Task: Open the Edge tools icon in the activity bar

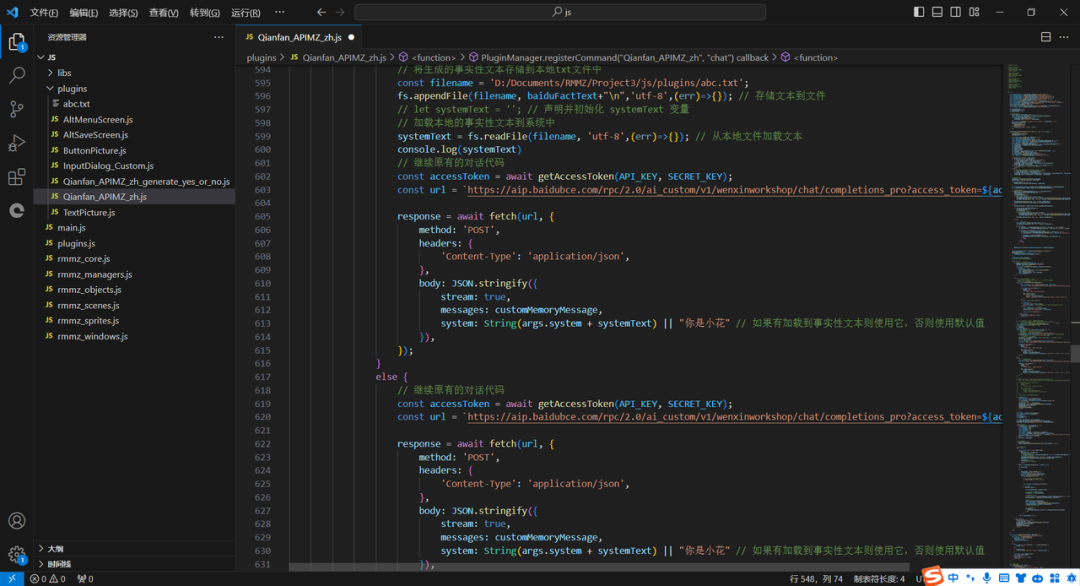Action: [x=17, y=211]
